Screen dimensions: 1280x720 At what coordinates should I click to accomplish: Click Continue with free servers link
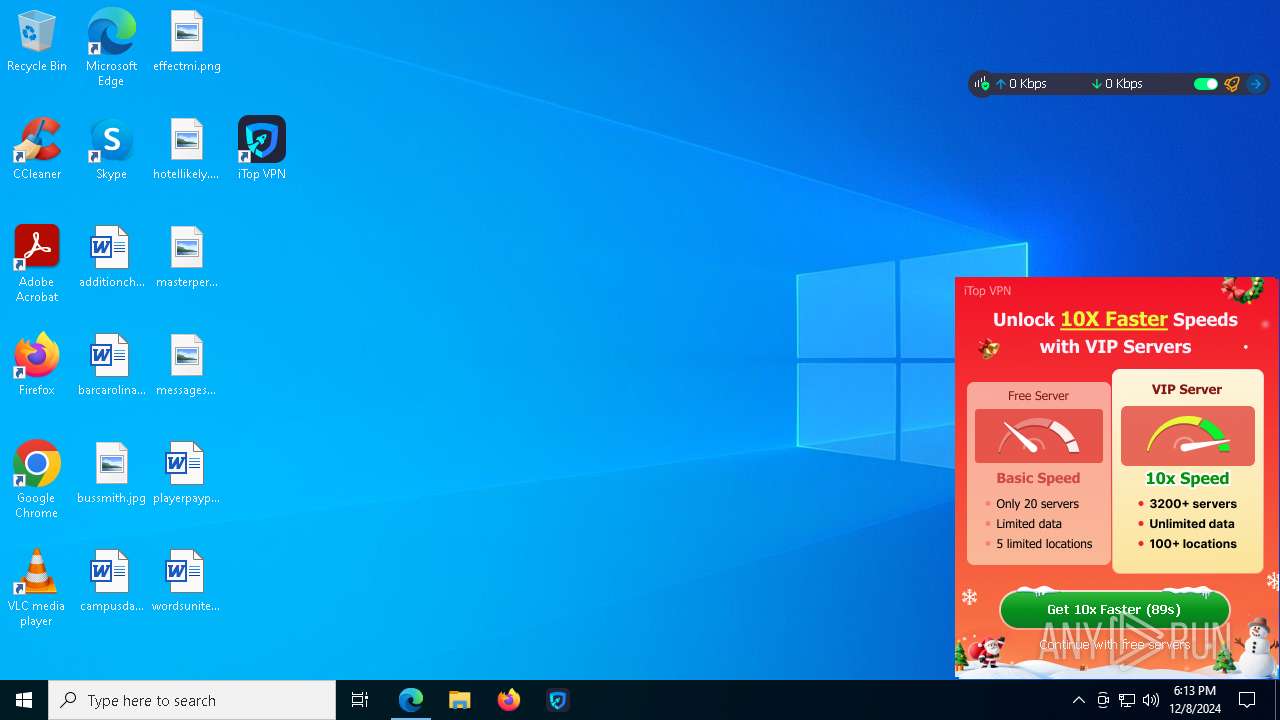click(x=1114, y=645)
